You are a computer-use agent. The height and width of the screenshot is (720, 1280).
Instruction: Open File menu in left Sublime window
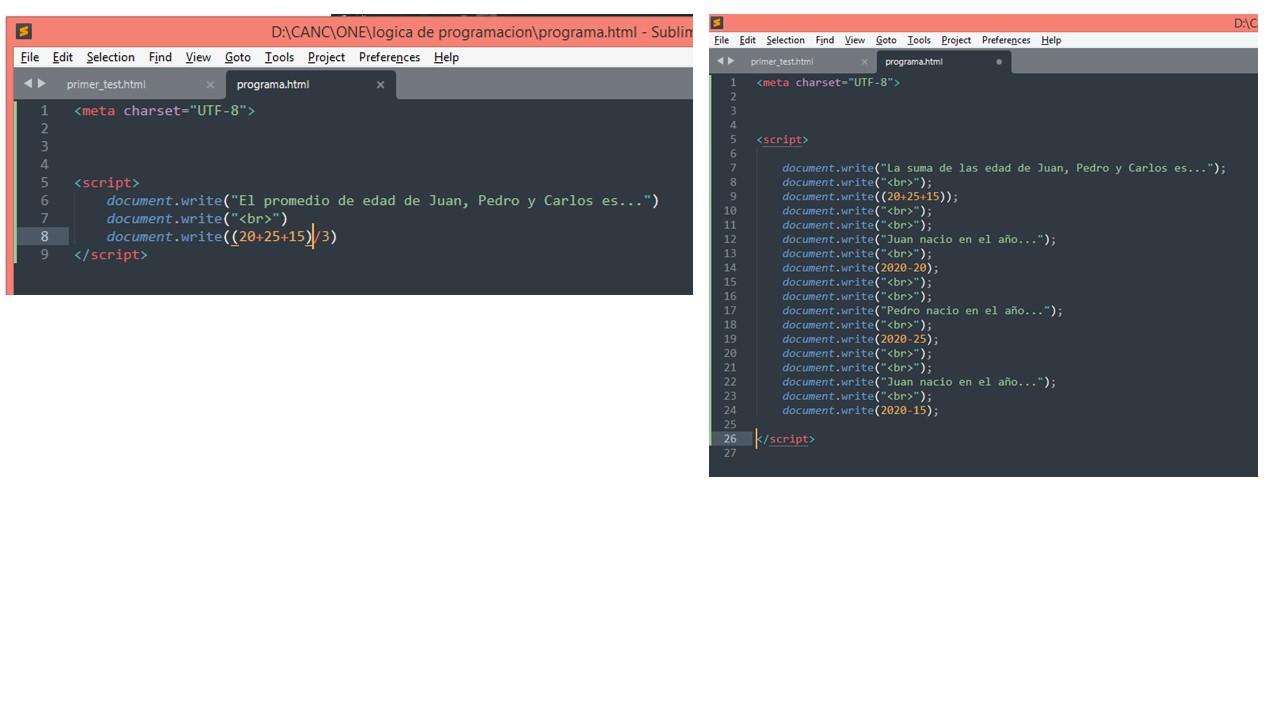(30, 57)
